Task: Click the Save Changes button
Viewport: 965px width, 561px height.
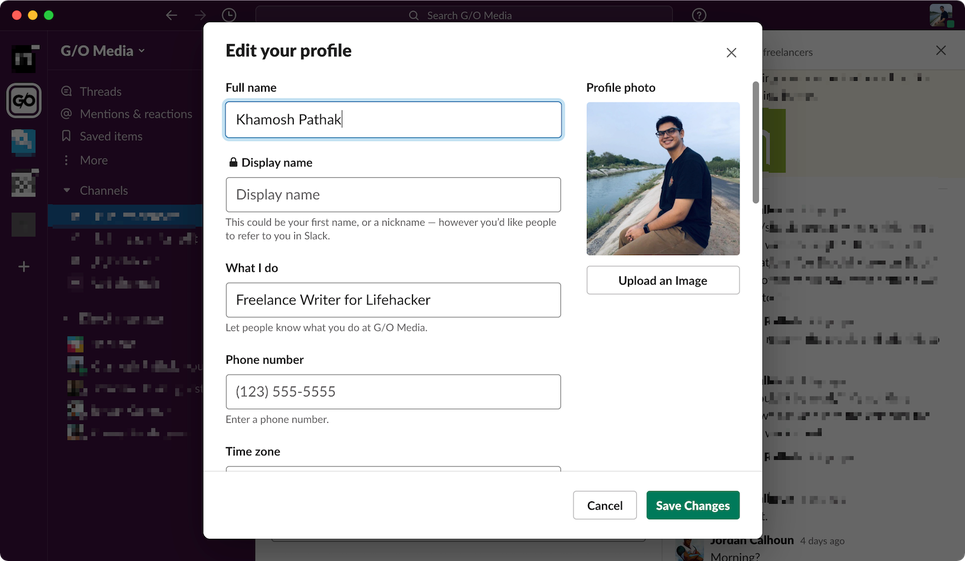Action: pos(693,505)
